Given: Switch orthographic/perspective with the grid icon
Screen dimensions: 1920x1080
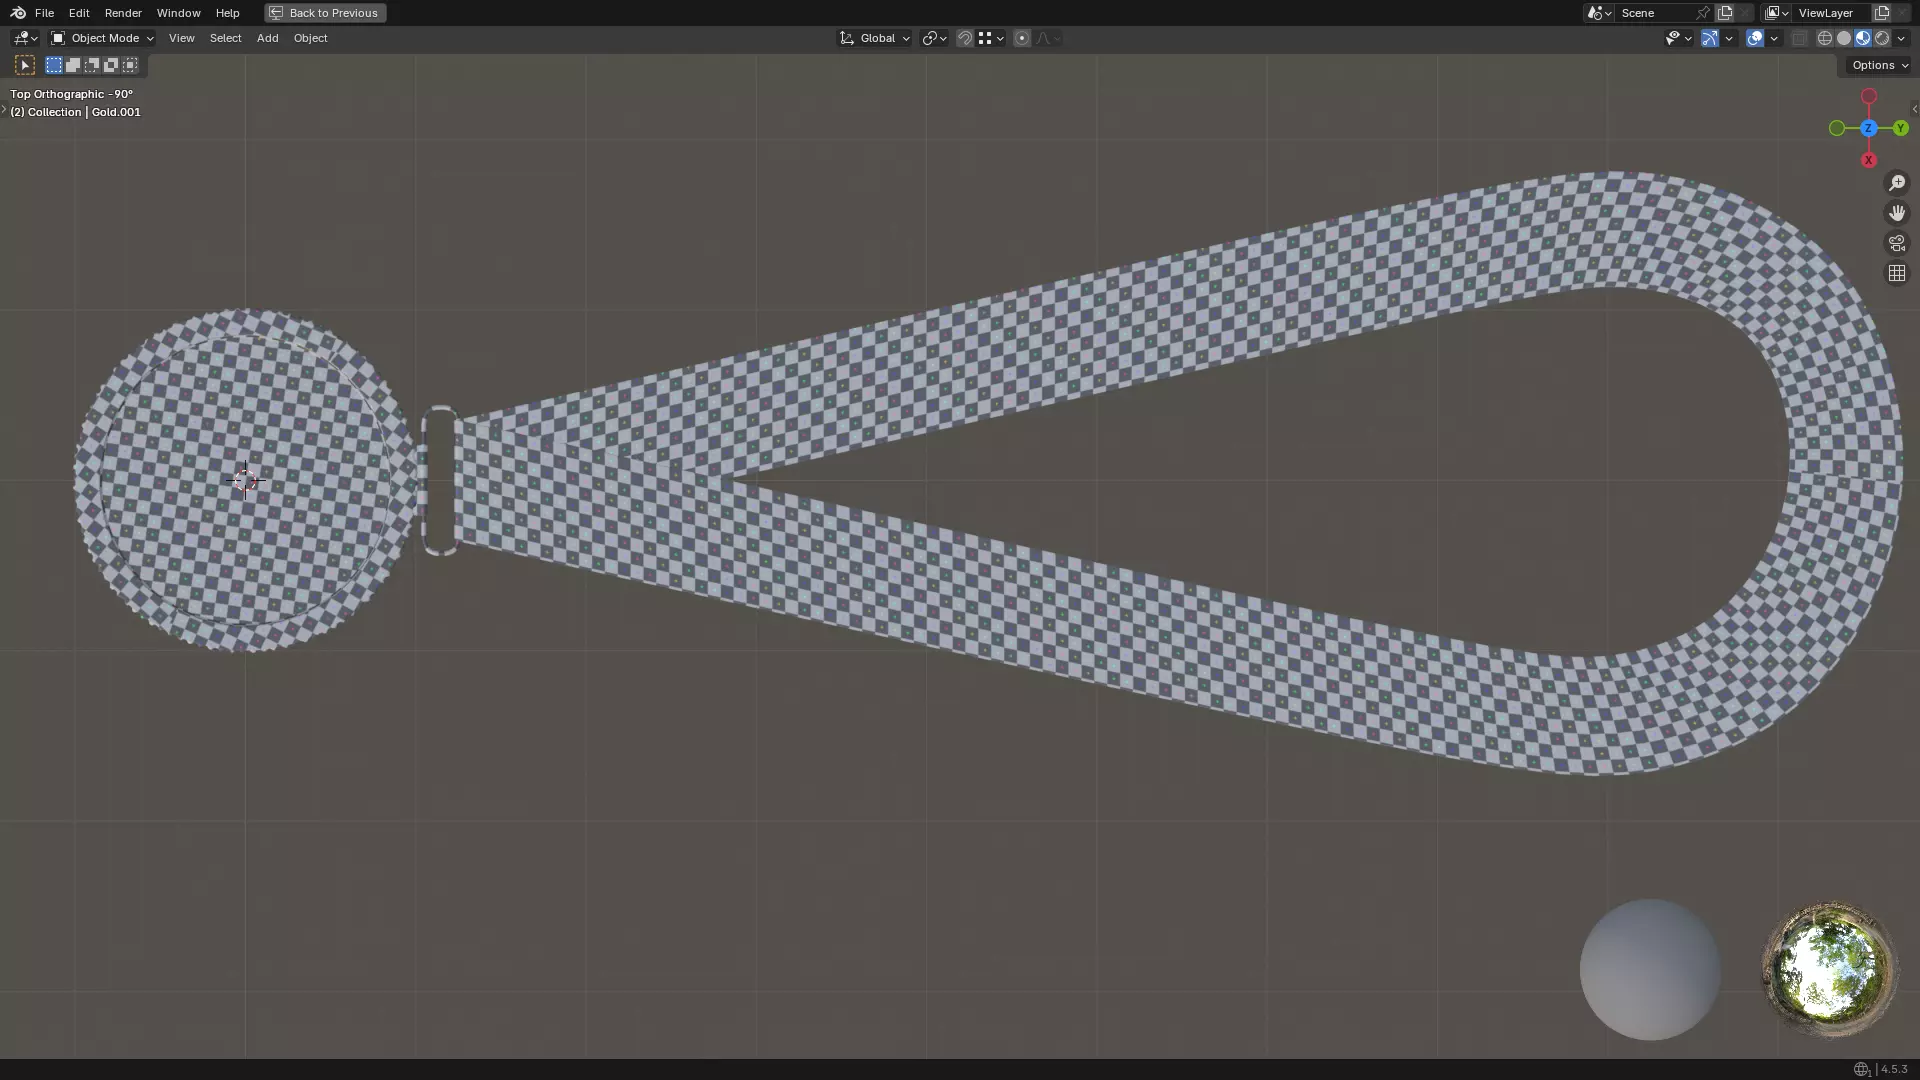Looking at the screenshot, I should coord(1896,273).
